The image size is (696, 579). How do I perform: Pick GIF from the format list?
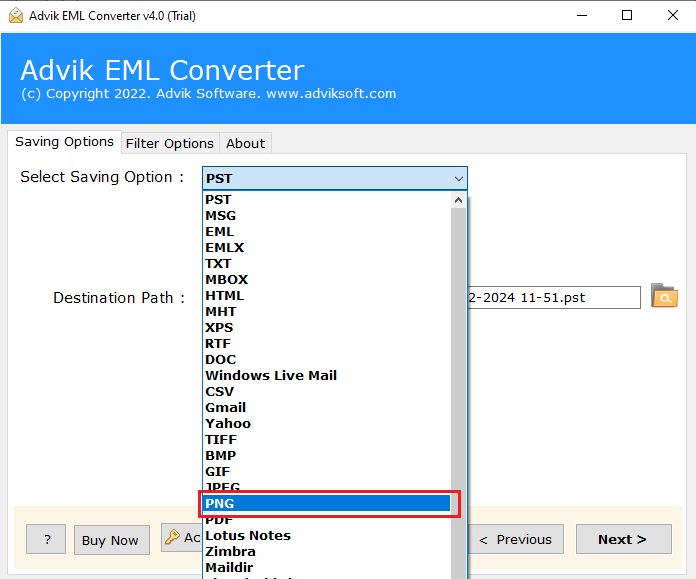tap(327, 472)
